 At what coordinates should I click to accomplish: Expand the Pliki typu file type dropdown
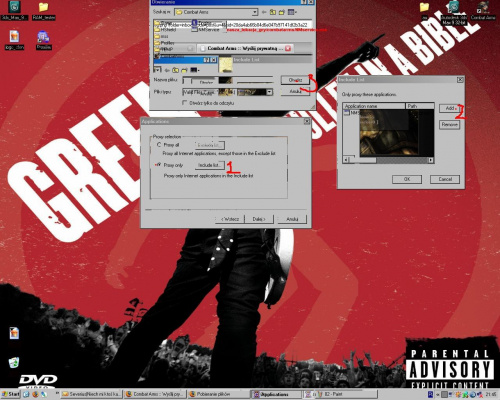click(269, 92)
